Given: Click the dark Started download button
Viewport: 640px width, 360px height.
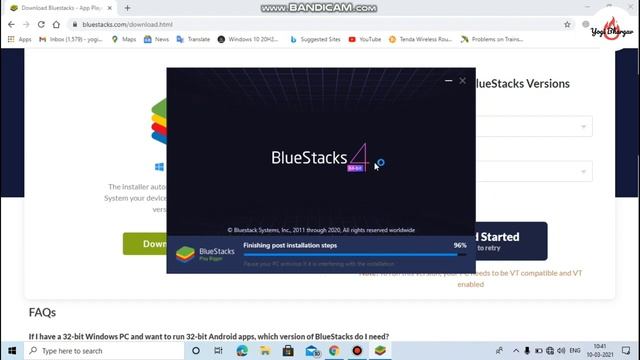Looking at the screenshot, I should 511,241.
